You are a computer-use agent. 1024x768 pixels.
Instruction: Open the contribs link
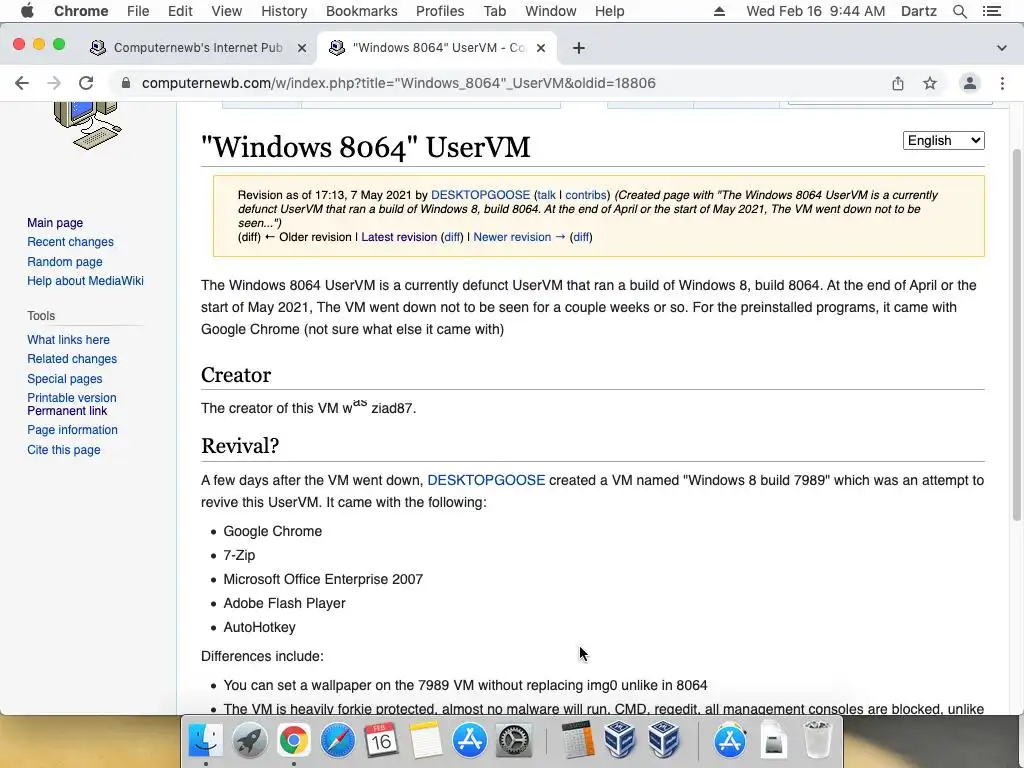click(x=586, y=195)
